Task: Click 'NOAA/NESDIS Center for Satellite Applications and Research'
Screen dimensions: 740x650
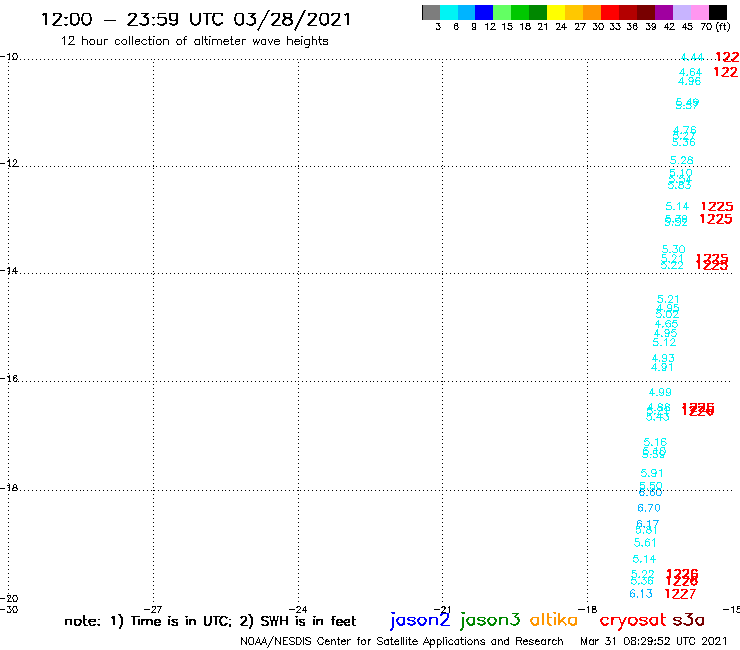Action: coord(402,642)
